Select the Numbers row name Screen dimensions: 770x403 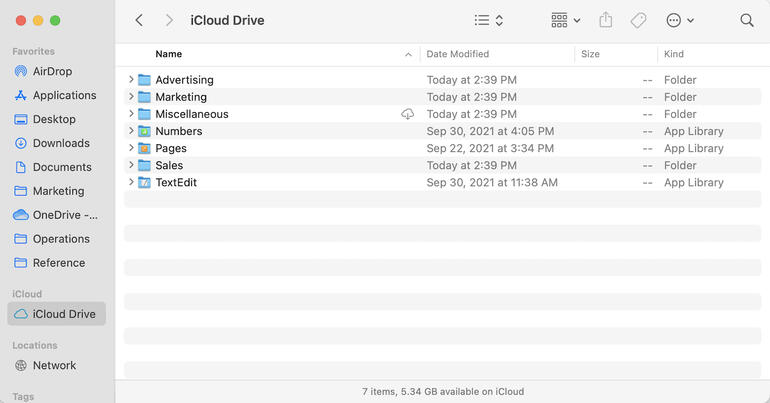(x=179, y=131)
